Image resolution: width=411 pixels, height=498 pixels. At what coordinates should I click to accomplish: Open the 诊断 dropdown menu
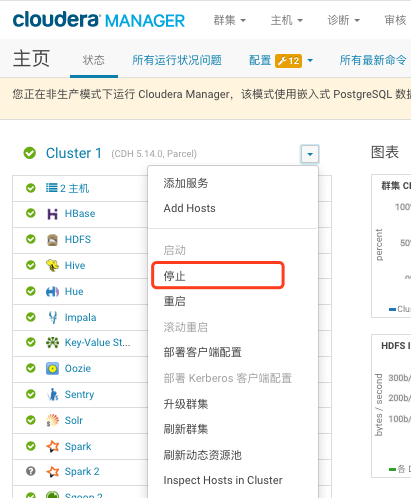[343, 20]
